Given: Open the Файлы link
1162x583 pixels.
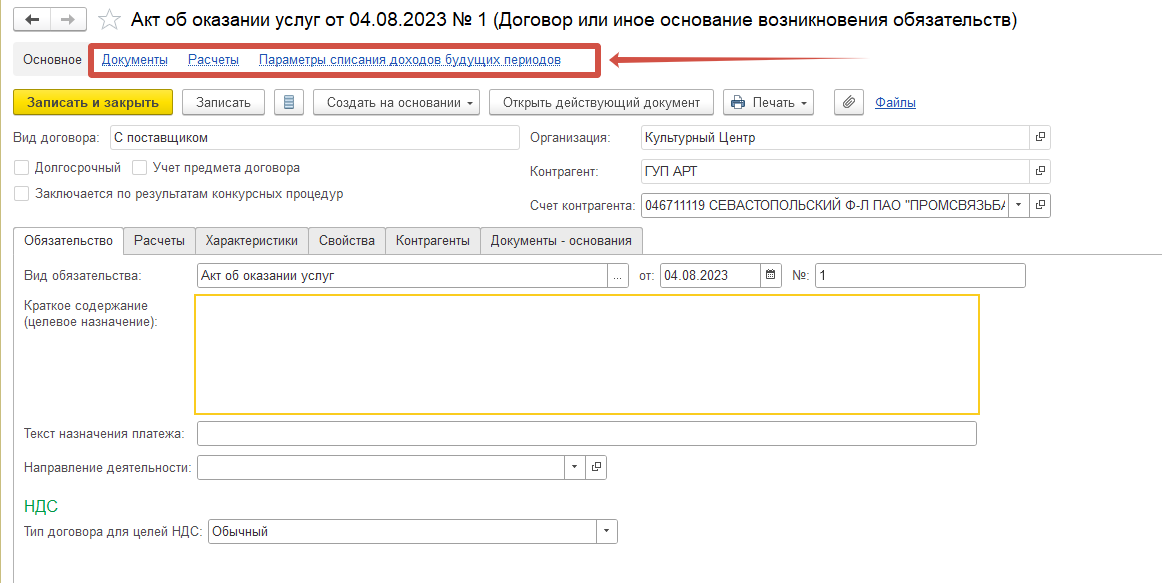Looking at the screenshot, I should pos(895,102).
